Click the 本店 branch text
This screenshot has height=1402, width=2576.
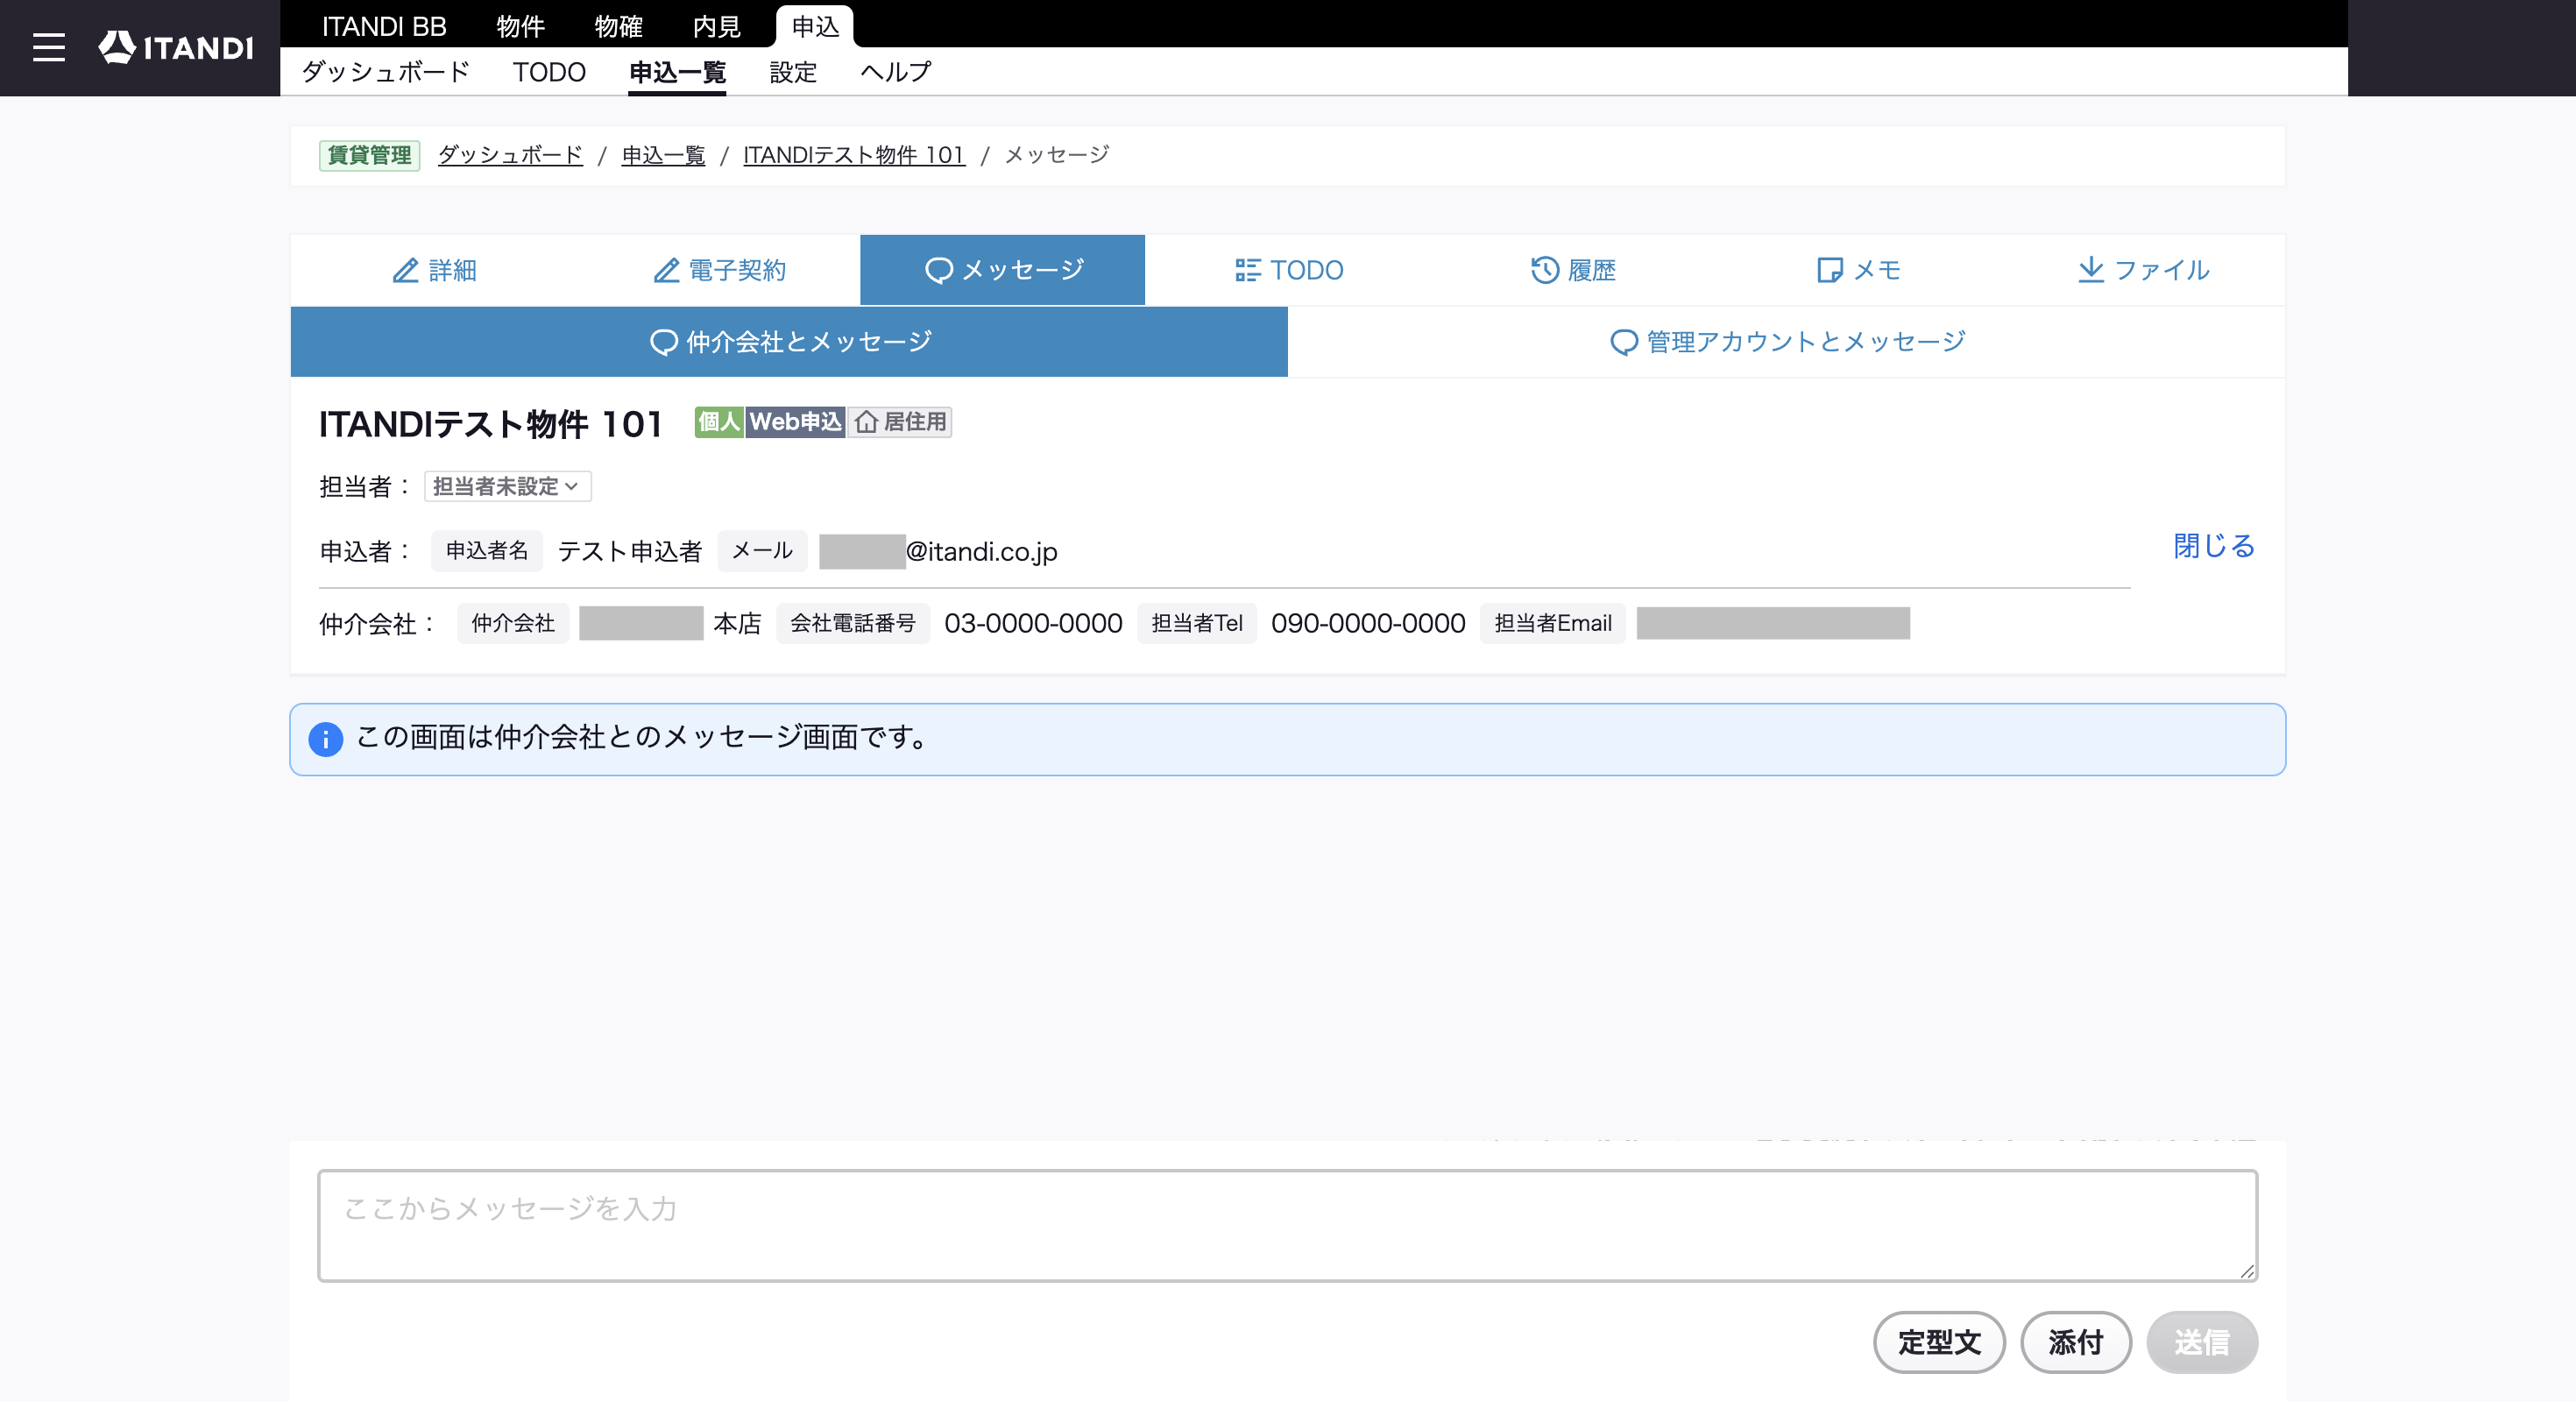coord(737,624)
